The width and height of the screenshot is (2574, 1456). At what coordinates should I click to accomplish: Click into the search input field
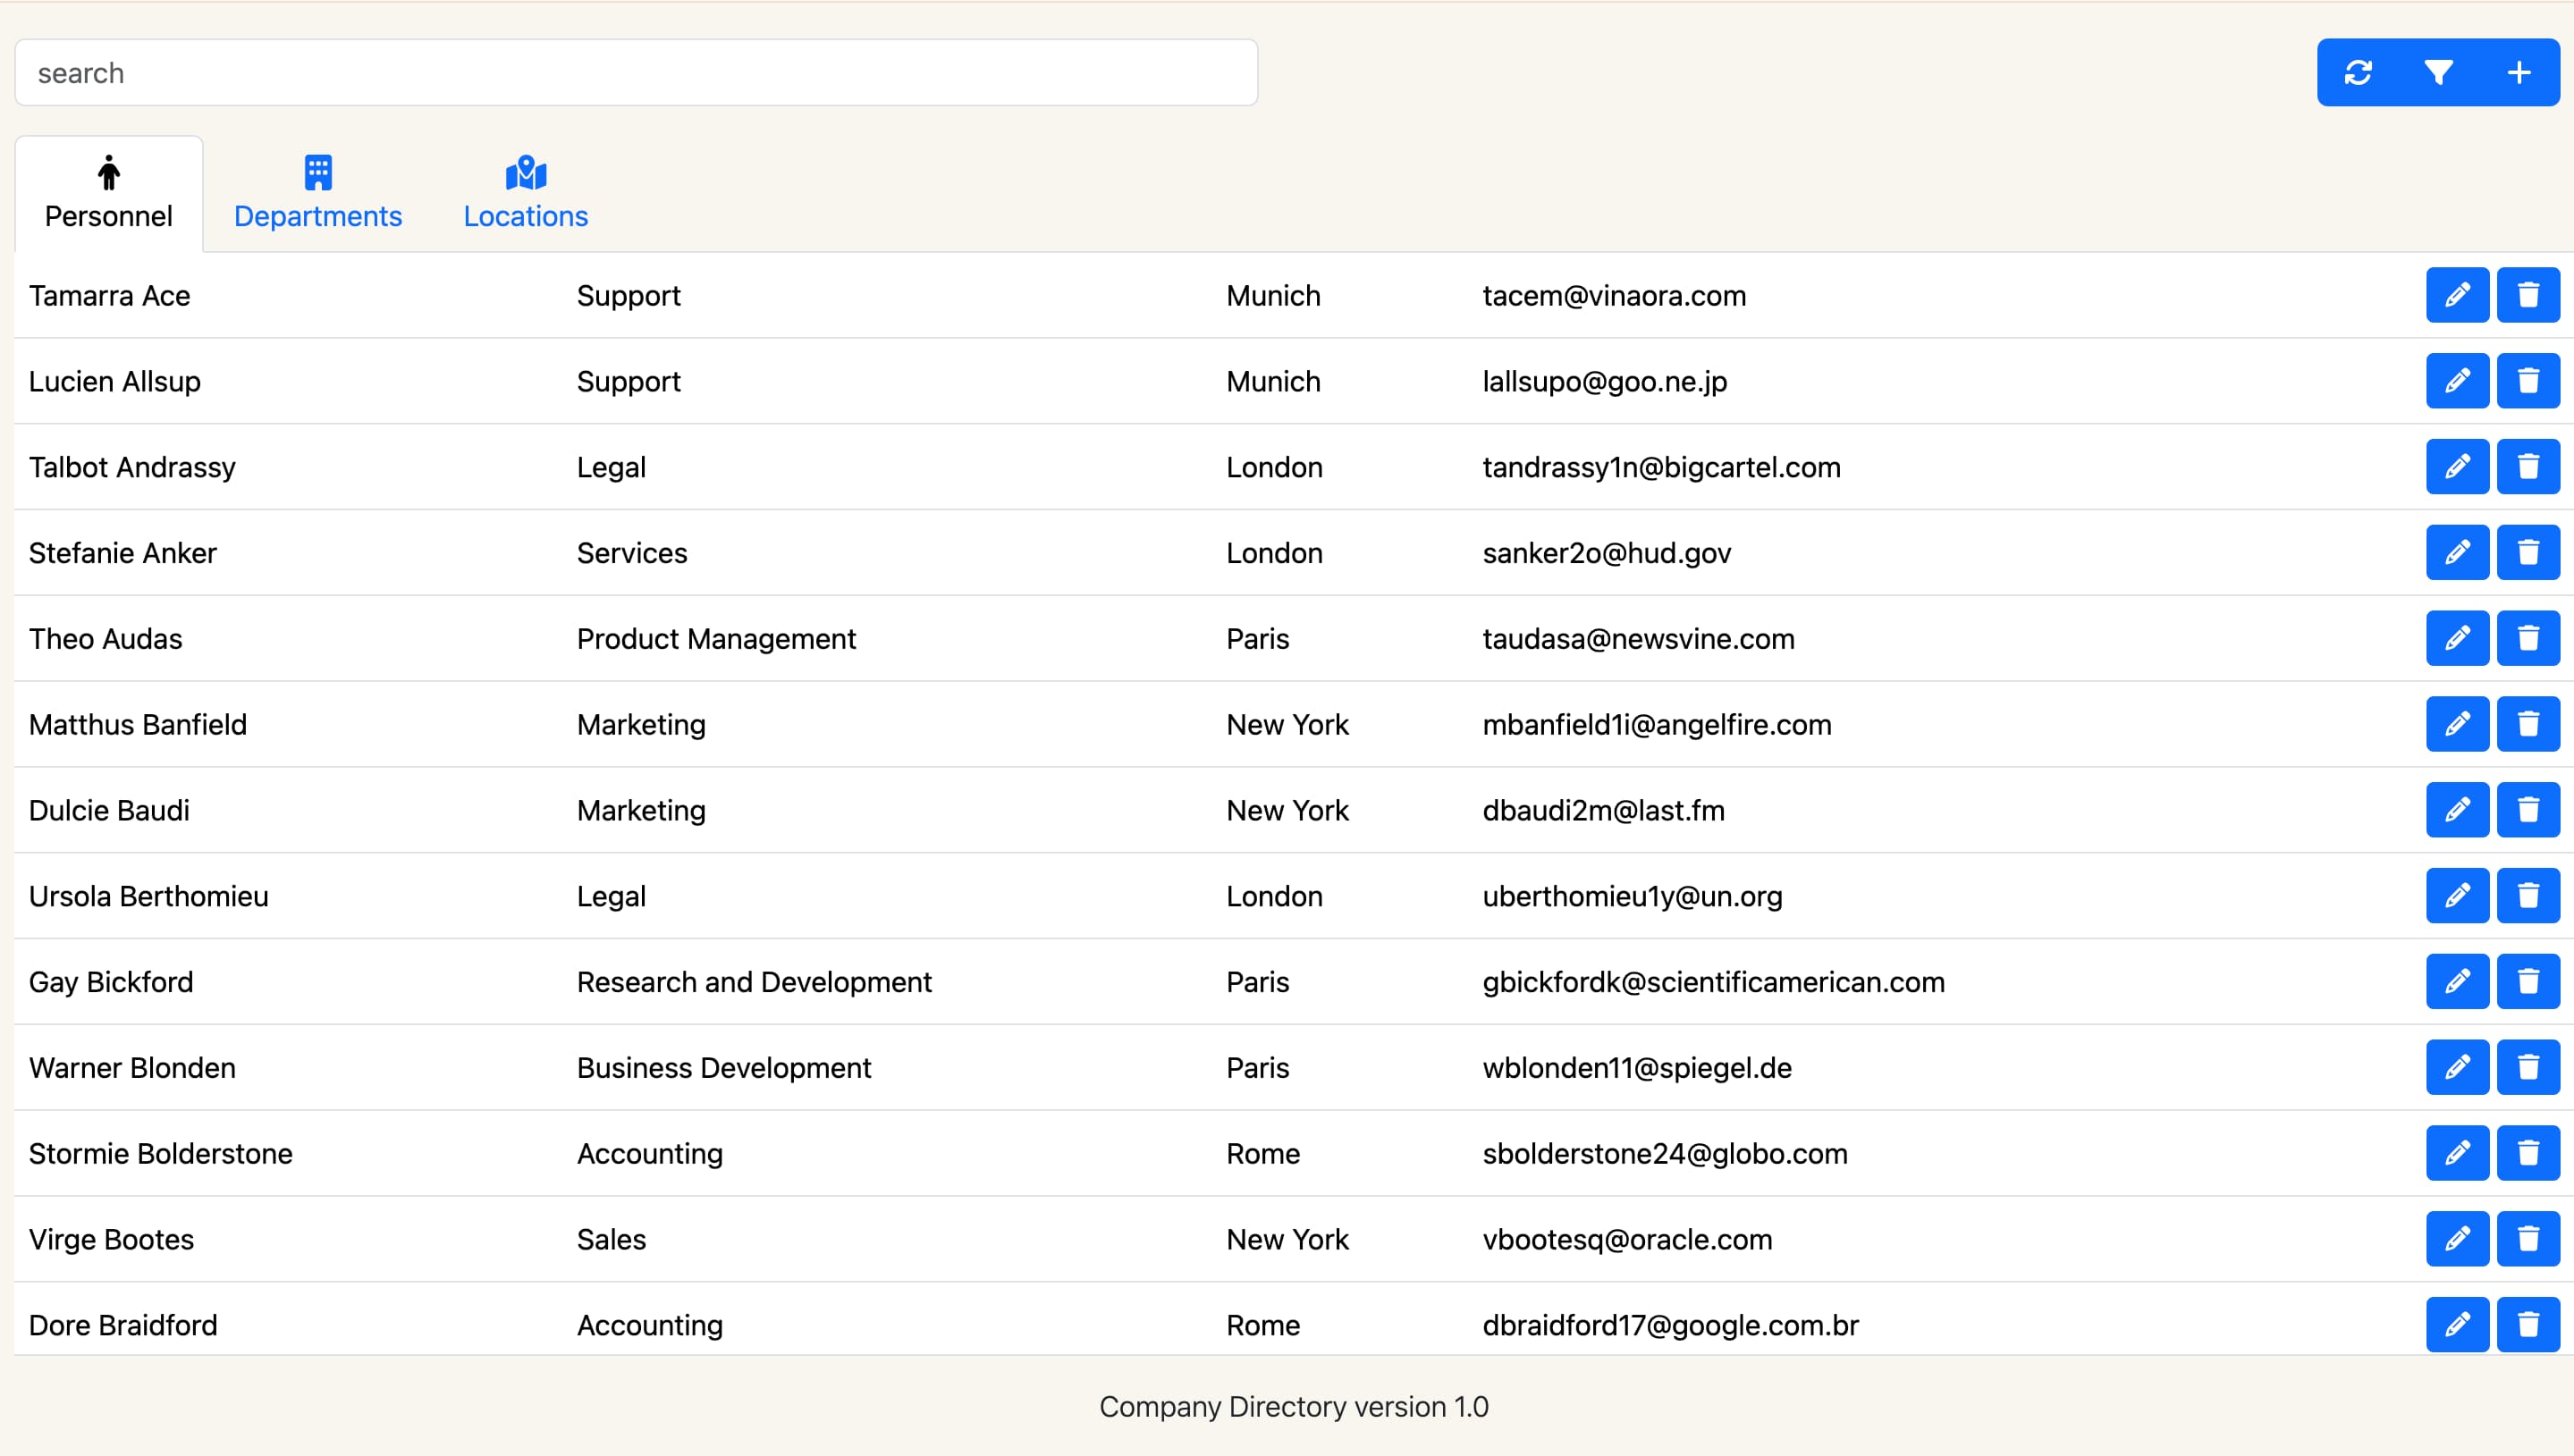point(636,73)
